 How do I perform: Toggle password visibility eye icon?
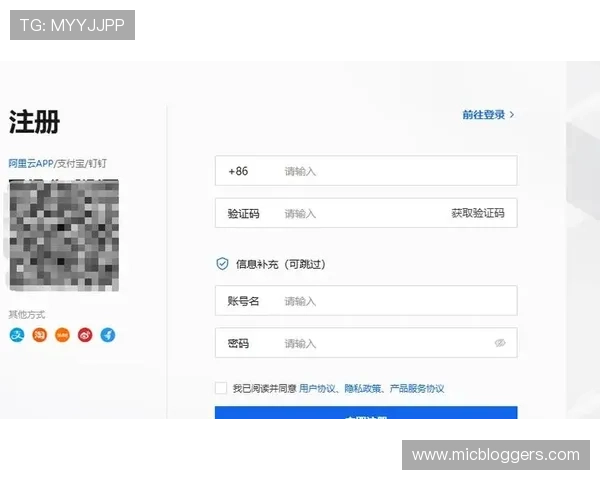coord(500,343)
